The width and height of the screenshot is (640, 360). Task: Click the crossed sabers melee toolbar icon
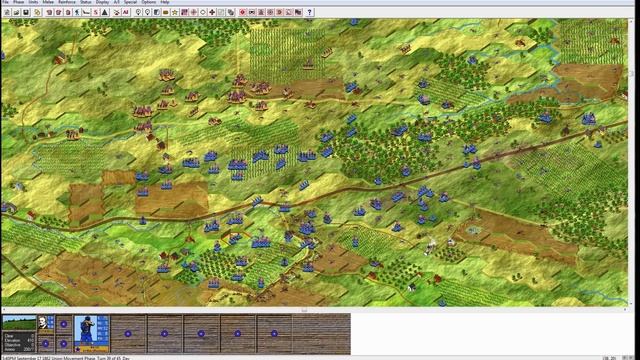[117, 12]
